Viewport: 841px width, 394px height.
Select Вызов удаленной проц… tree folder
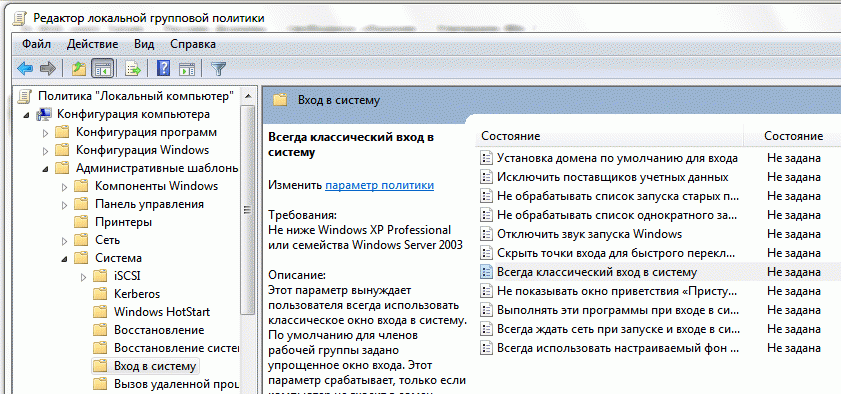click(x=176, y=384)
